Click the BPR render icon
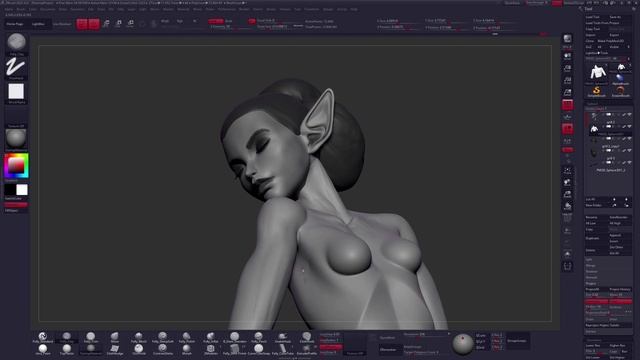The height and width of the screenshot is (360, 640). [x=568, y=39]
